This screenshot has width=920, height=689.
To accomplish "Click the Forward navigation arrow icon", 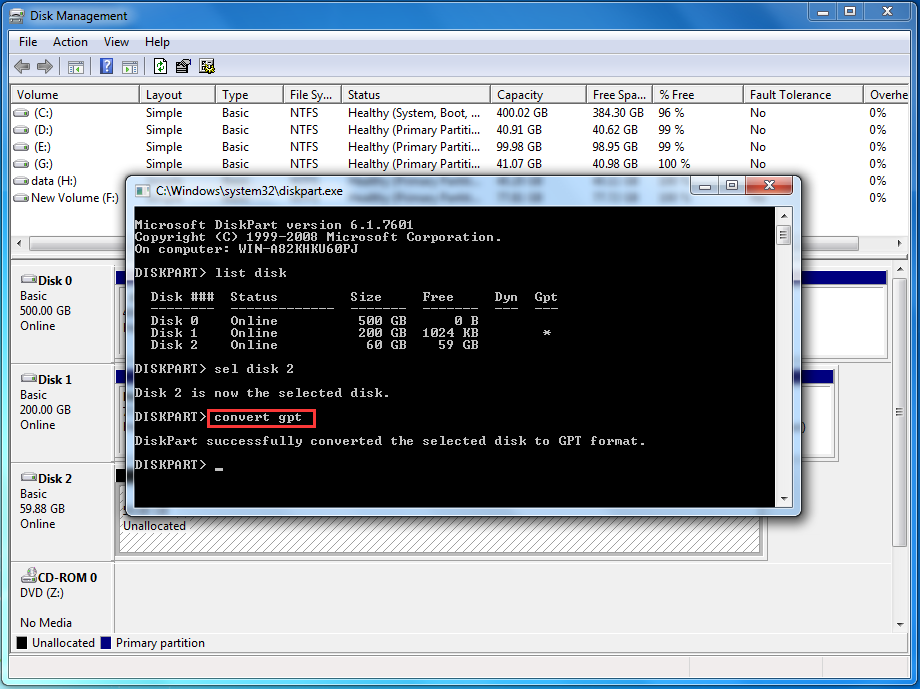I will click(46, 66).
